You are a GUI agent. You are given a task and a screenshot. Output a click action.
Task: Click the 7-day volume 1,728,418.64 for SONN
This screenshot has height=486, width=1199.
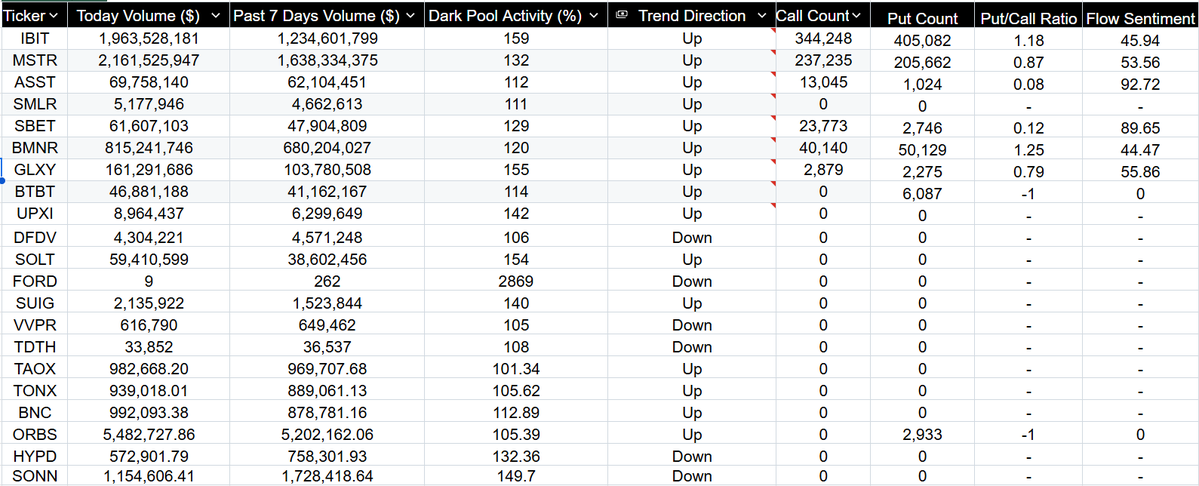(327, 477)
